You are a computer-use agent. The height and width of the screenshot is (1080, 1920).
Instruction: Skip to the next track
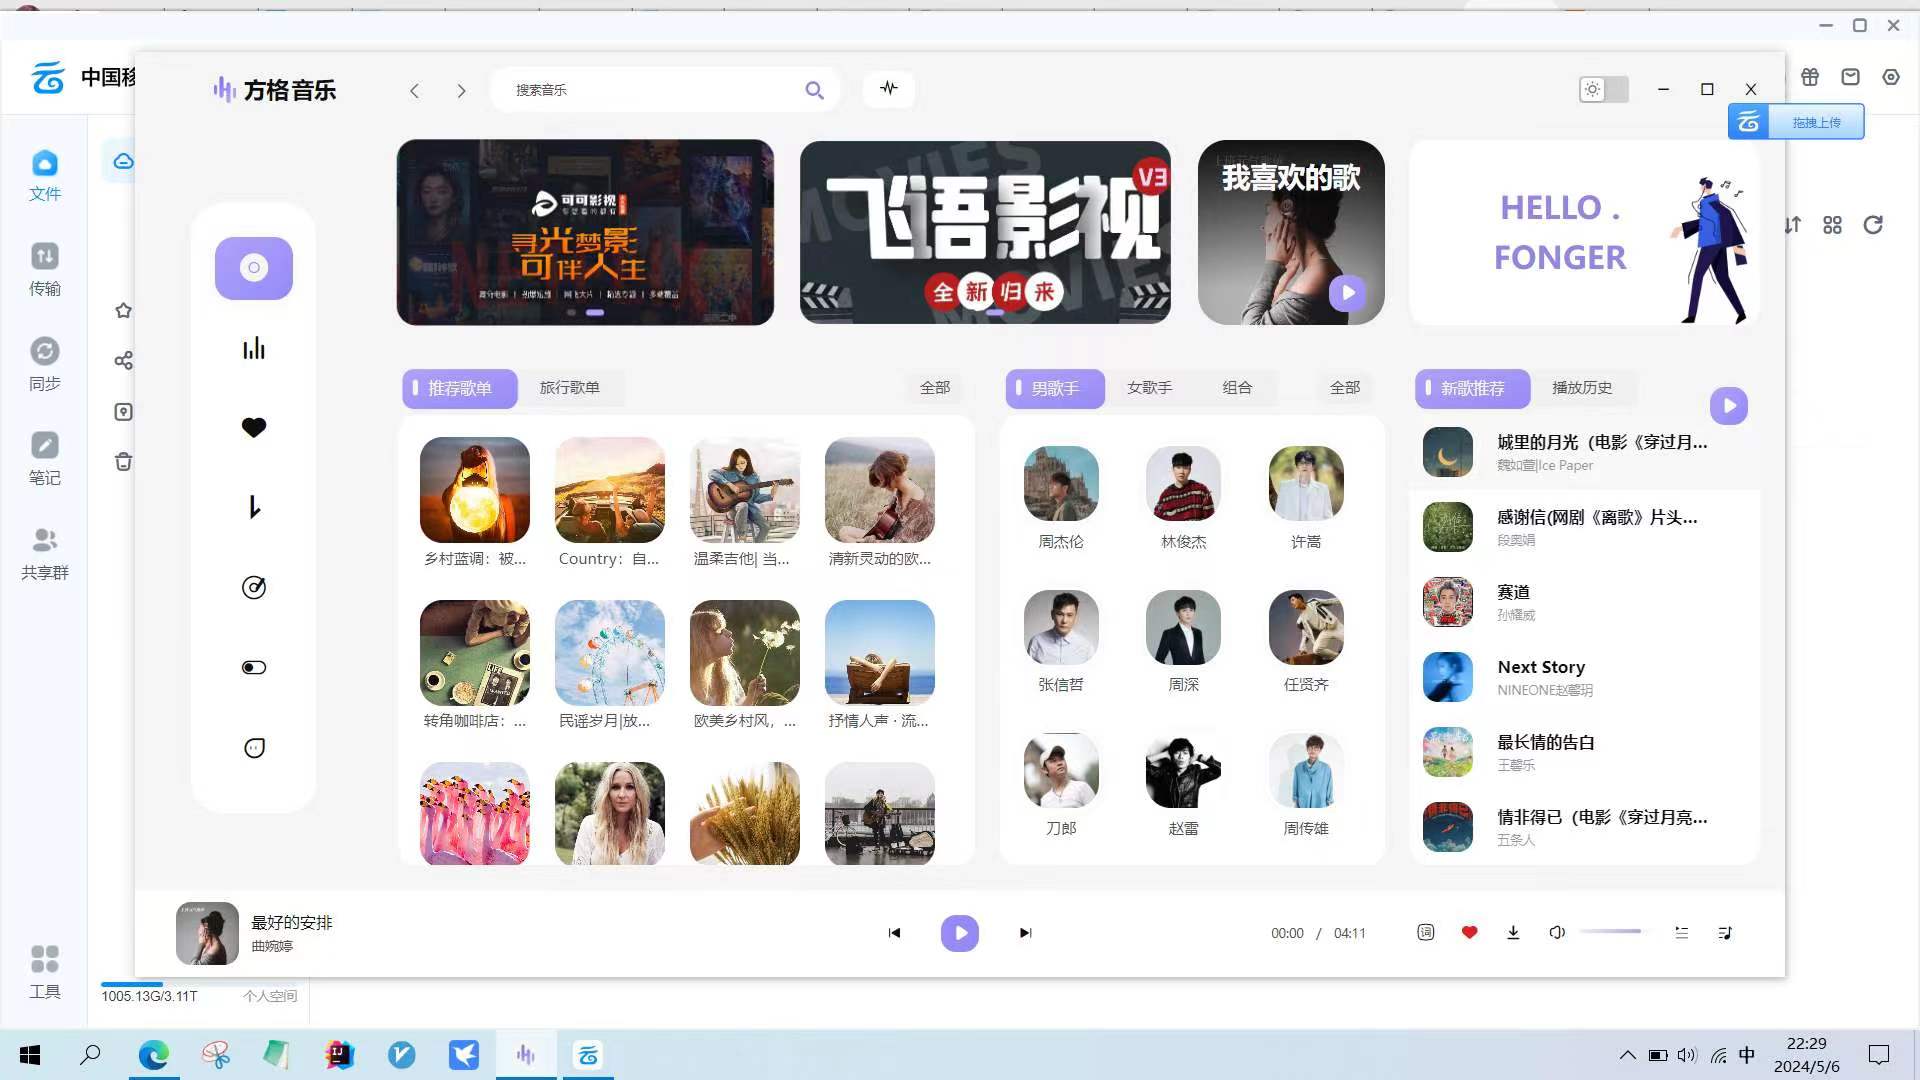point(1025,933)
